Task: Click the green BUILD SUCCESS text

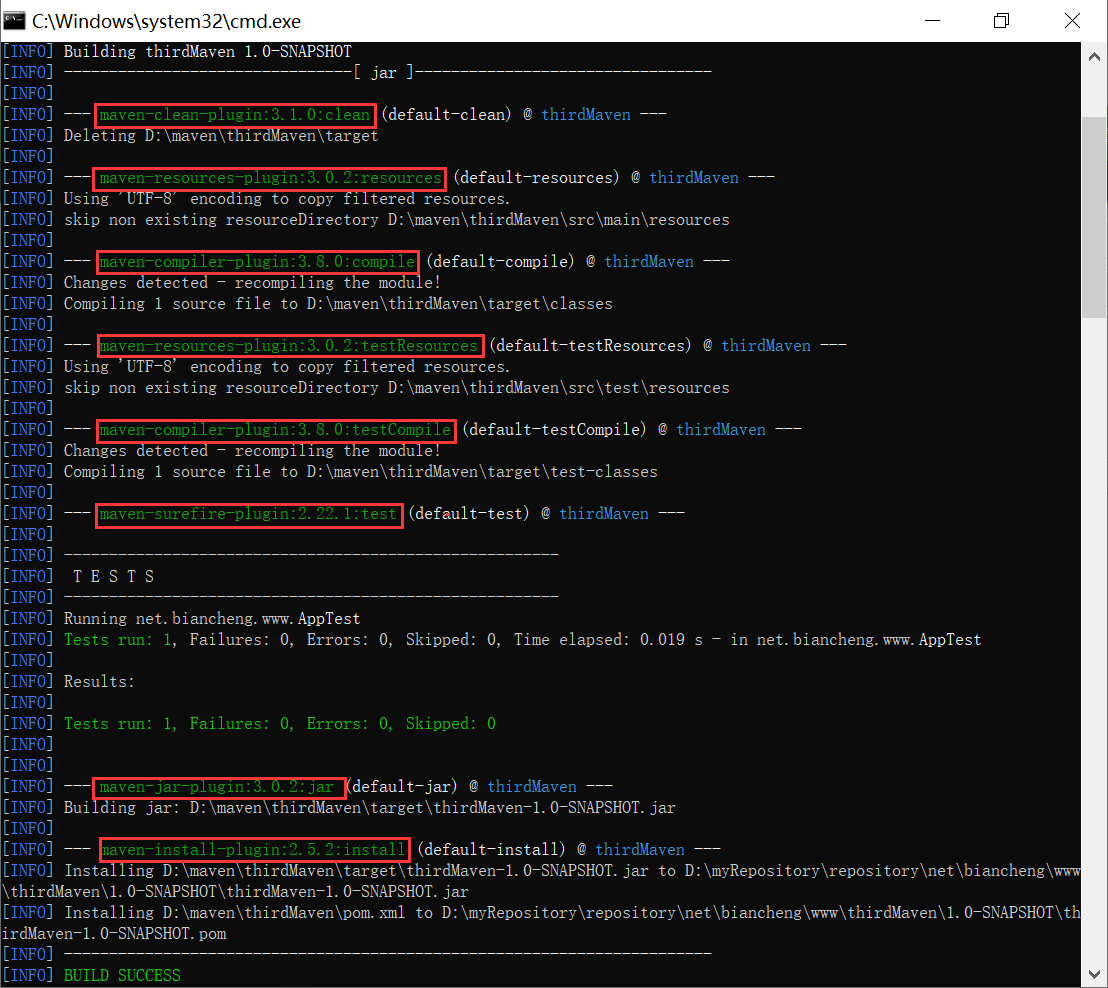Action: [122, 975]
